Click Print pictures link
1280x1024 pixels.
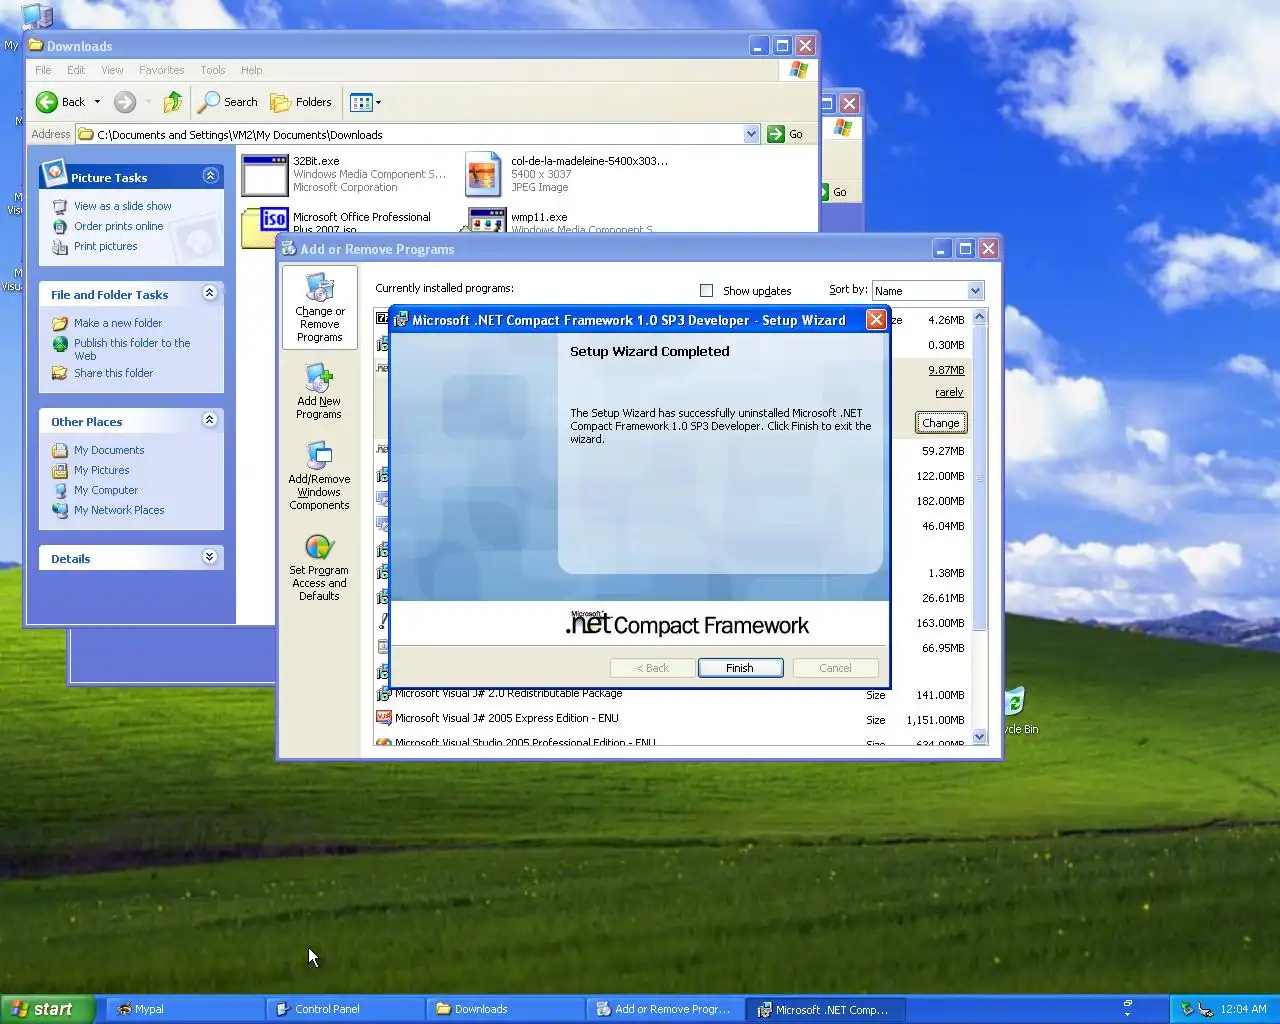pos(105,246)
